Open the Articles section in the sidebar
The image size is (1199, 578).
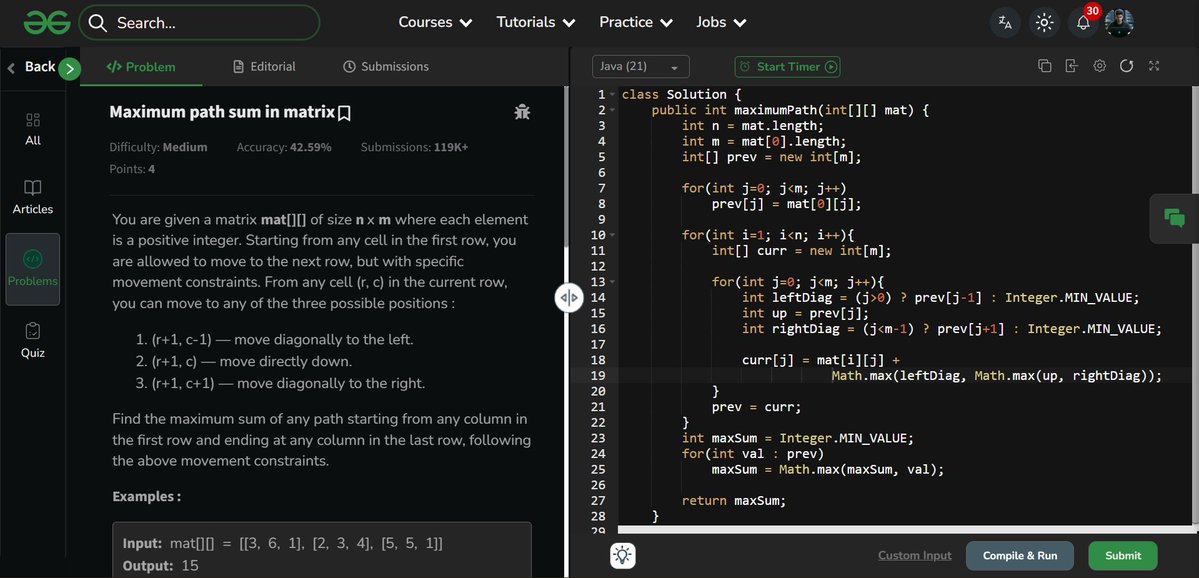pos(33,194)
